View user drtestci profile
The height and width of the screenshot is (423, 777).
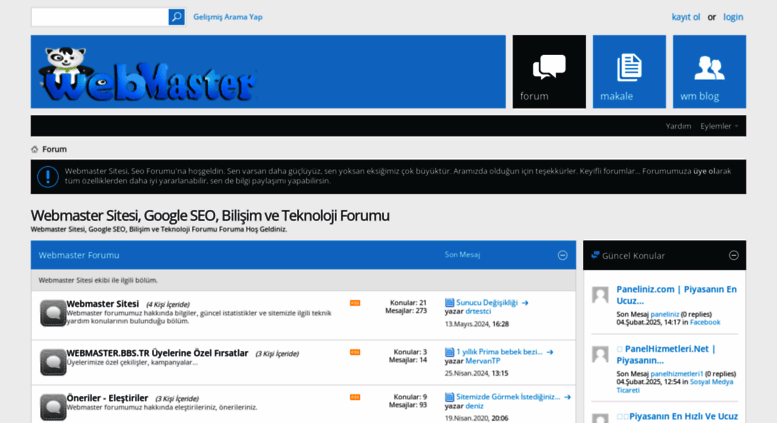click(478, 311)
